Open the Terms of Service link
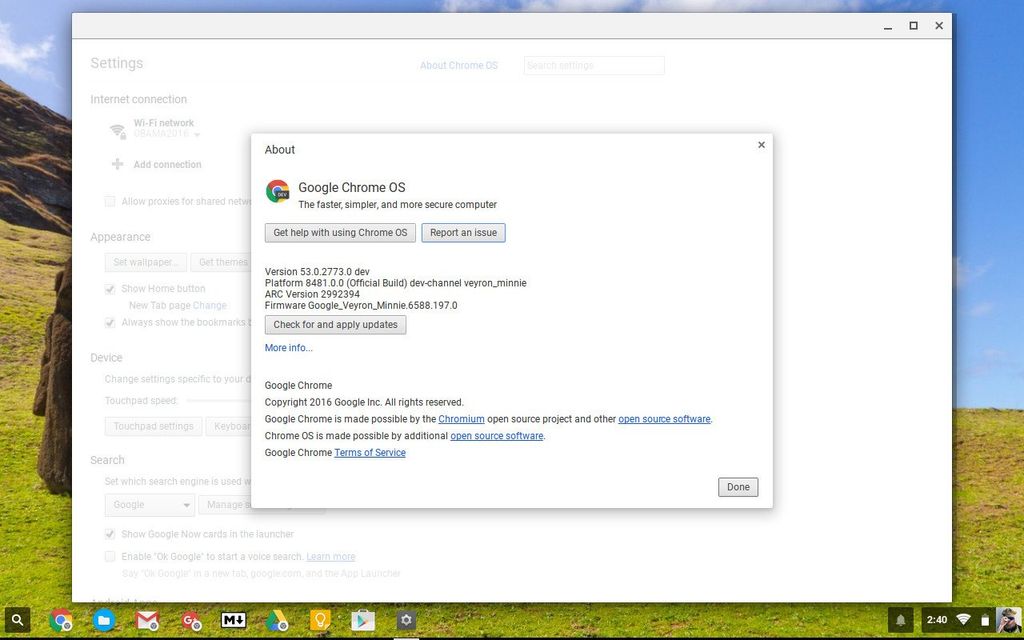The width and height of the screenshot is (1024, 640). click(370, 452)
